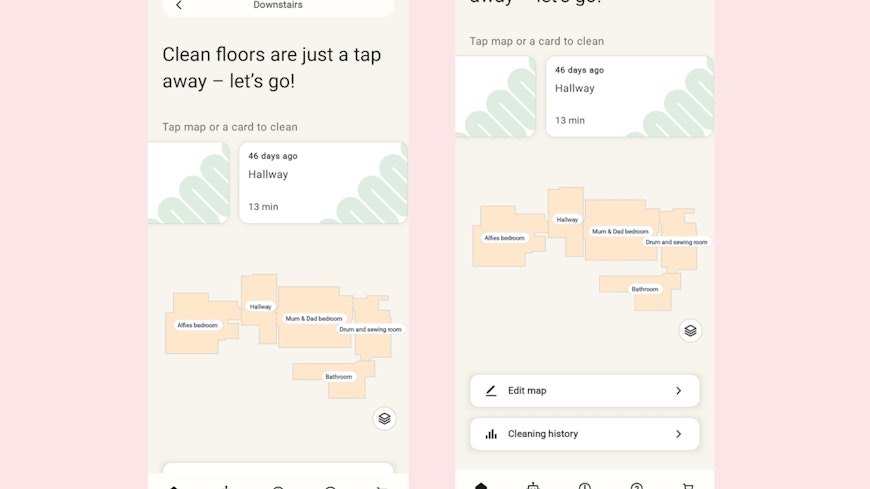Tap Bathroom on the right phone map
Image resolution: width=870 pixels, height=489 pixels.
(645, 289)
